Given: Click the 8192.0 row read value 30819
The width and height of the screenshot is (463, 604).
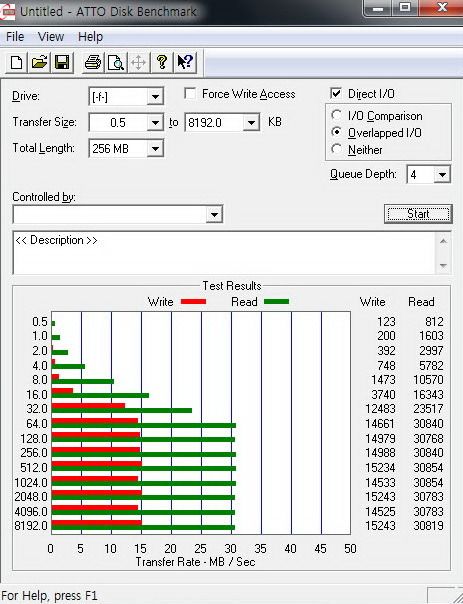Looking at the screenshot, I should coord(428,526).
